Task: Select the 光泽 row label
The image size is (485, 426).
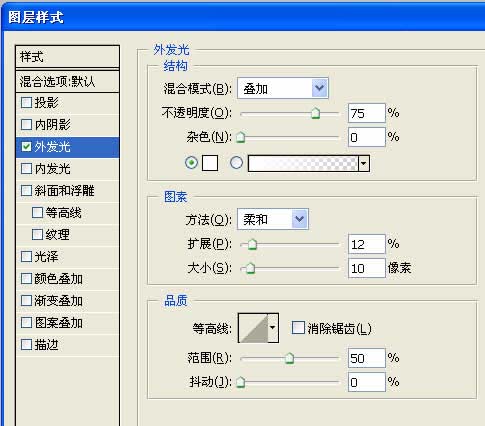Action: [46, 257]
